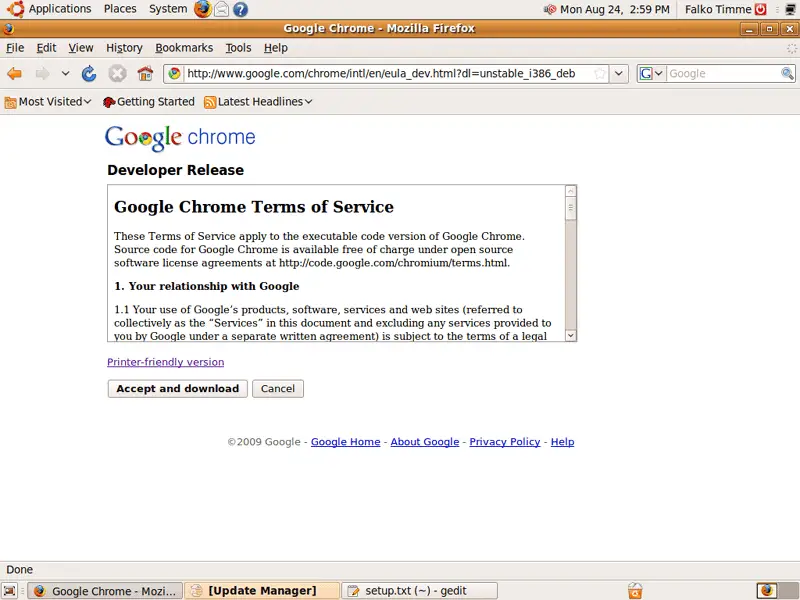Image resolution: width=800 pixels, height=600 pixels.
Task: Click the Falko Timme user name
Action: pos(718,9)
